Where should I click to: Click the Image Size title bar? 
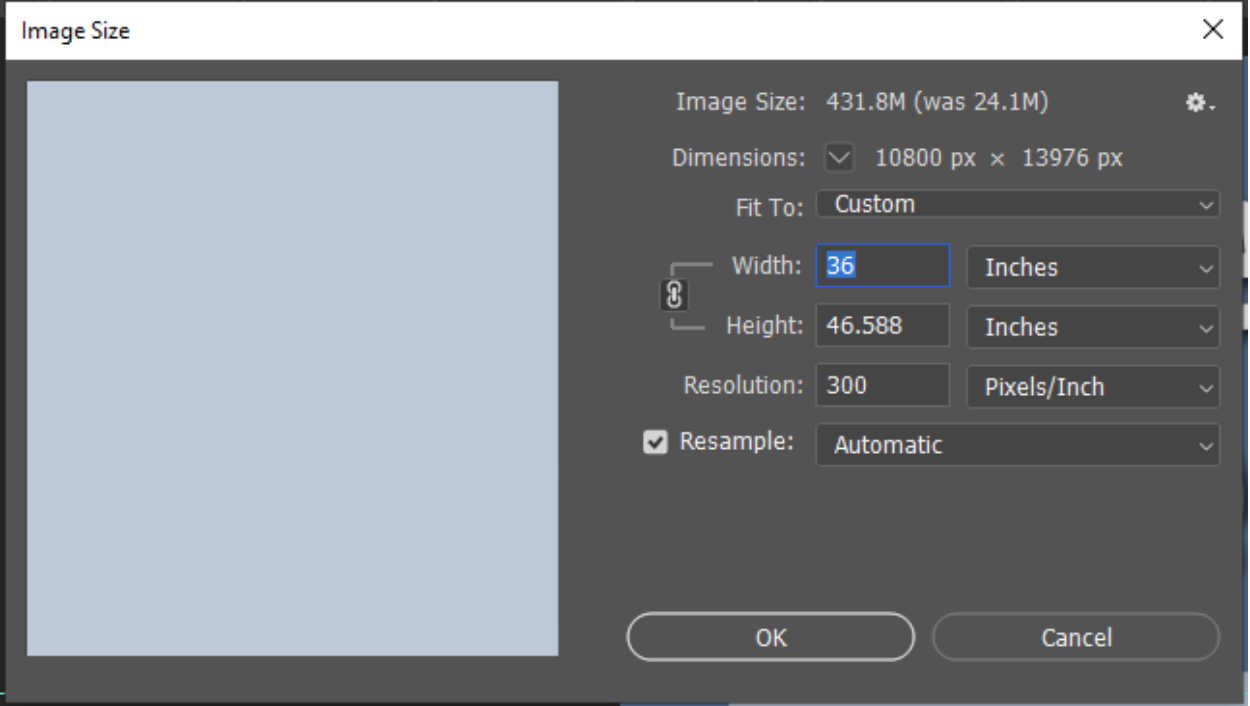pyautogui.click(x=600, y=31)
